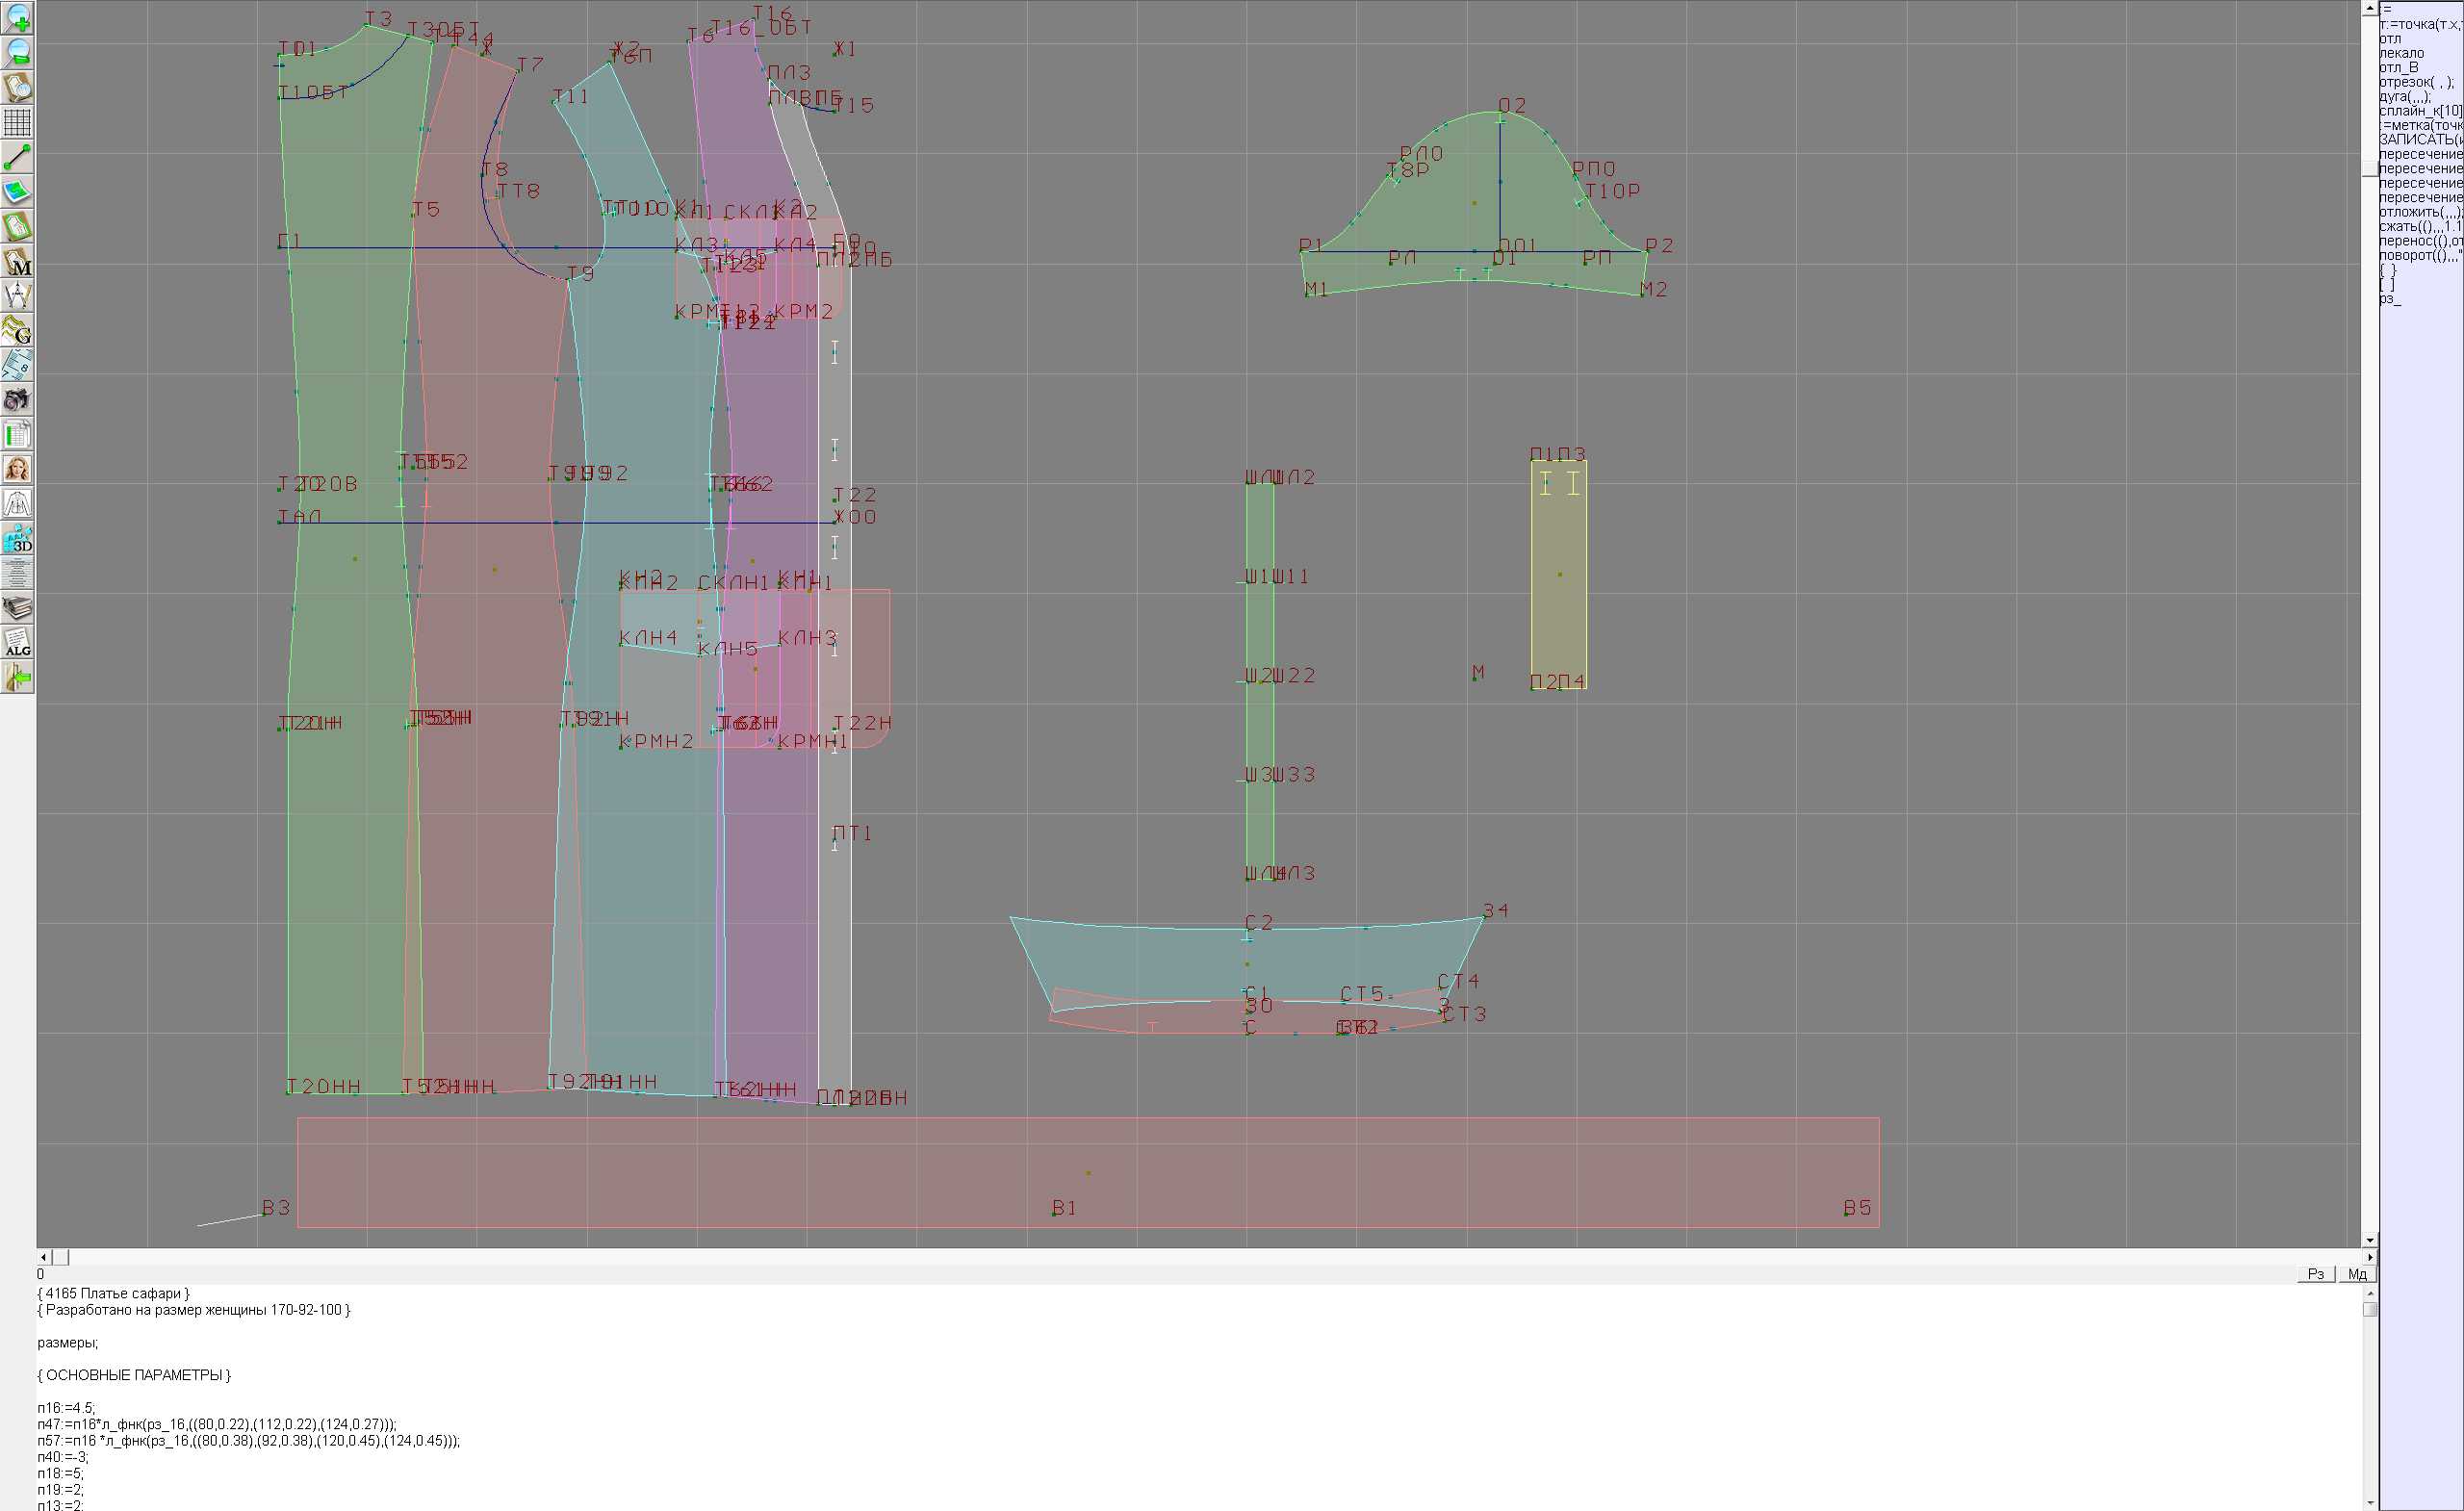Viewport: 2464px width, 1511px height.
Task: Click the pattern icon with letter M
Action: [17, 261]
